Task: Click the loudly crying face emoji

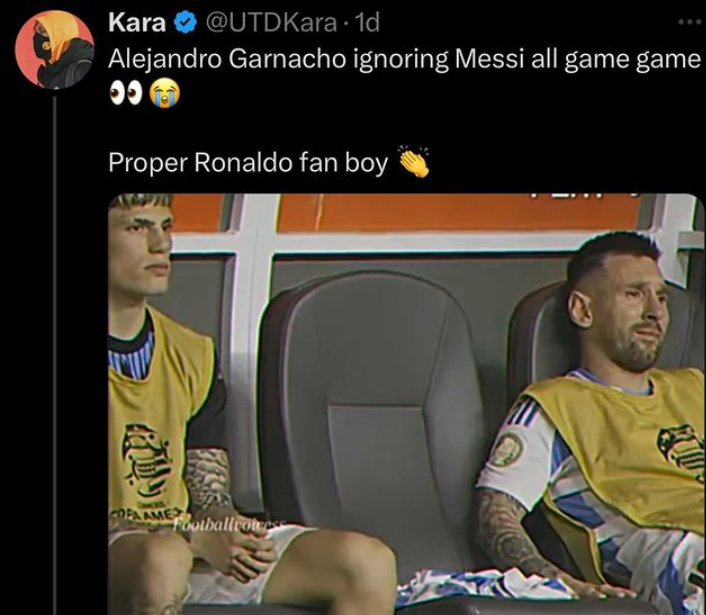Action: [165, 94]
